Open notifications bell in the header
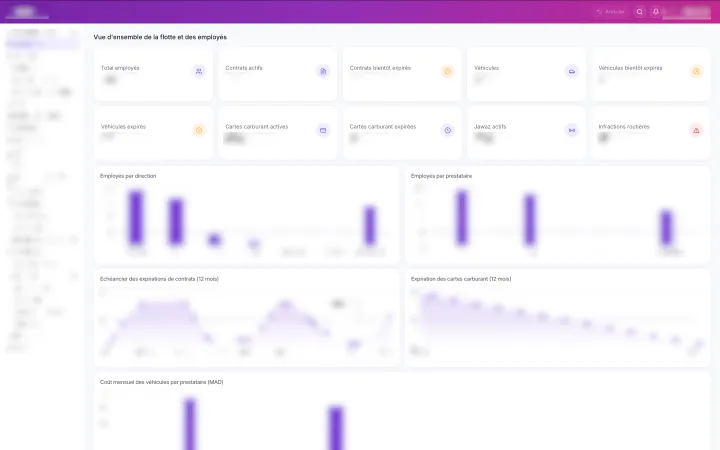 656,12
